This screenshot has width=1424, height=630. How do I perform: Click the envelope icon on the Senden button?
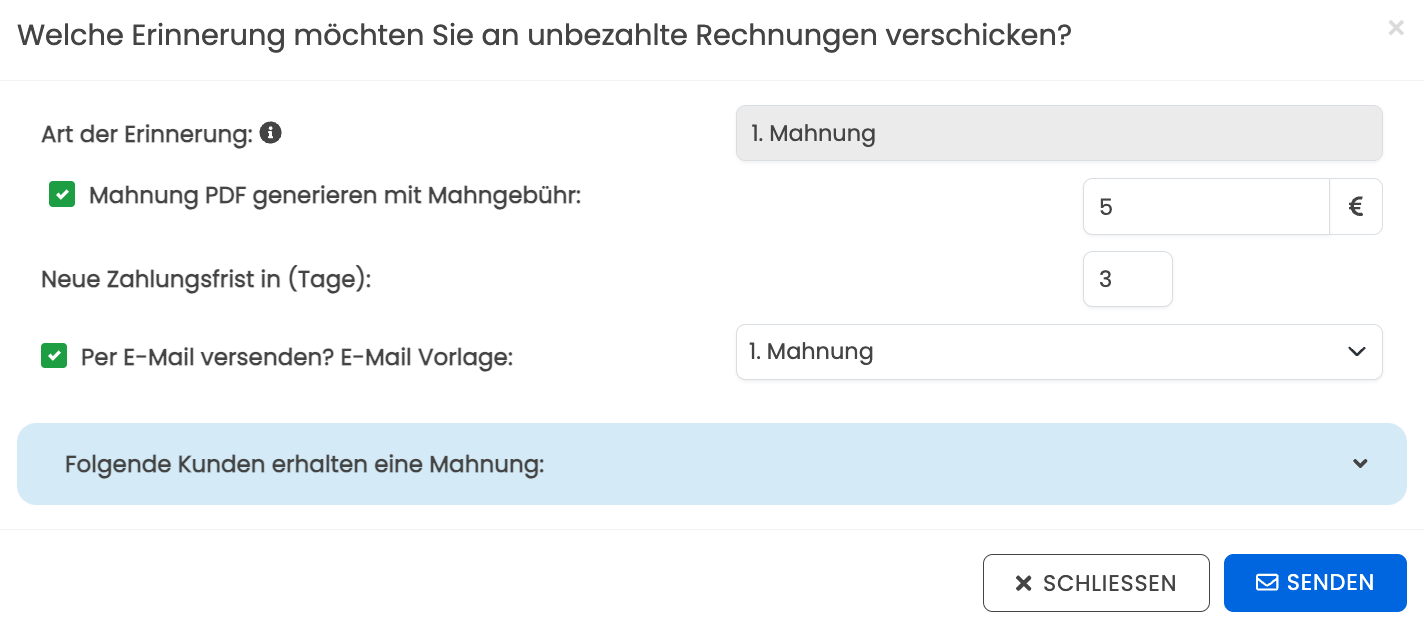[x=1267, y=582]
